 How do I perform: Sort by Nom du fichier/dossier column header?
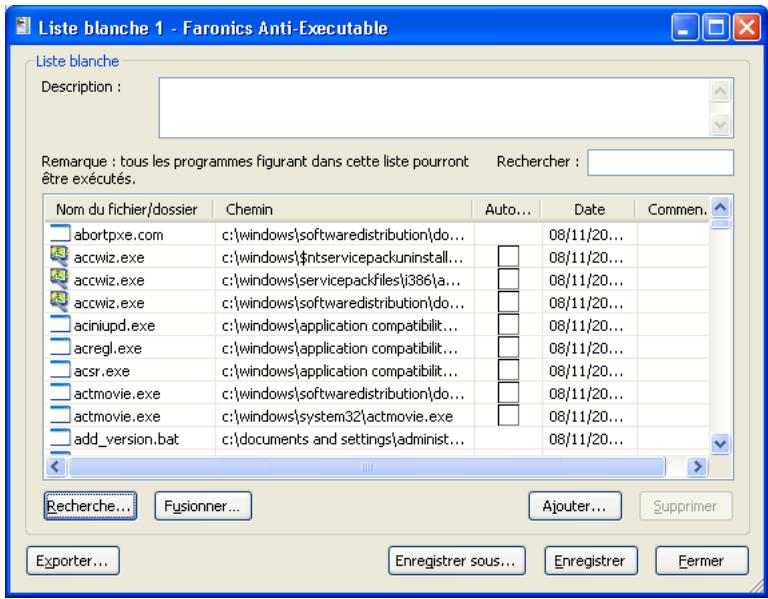(x=129, y=209)
